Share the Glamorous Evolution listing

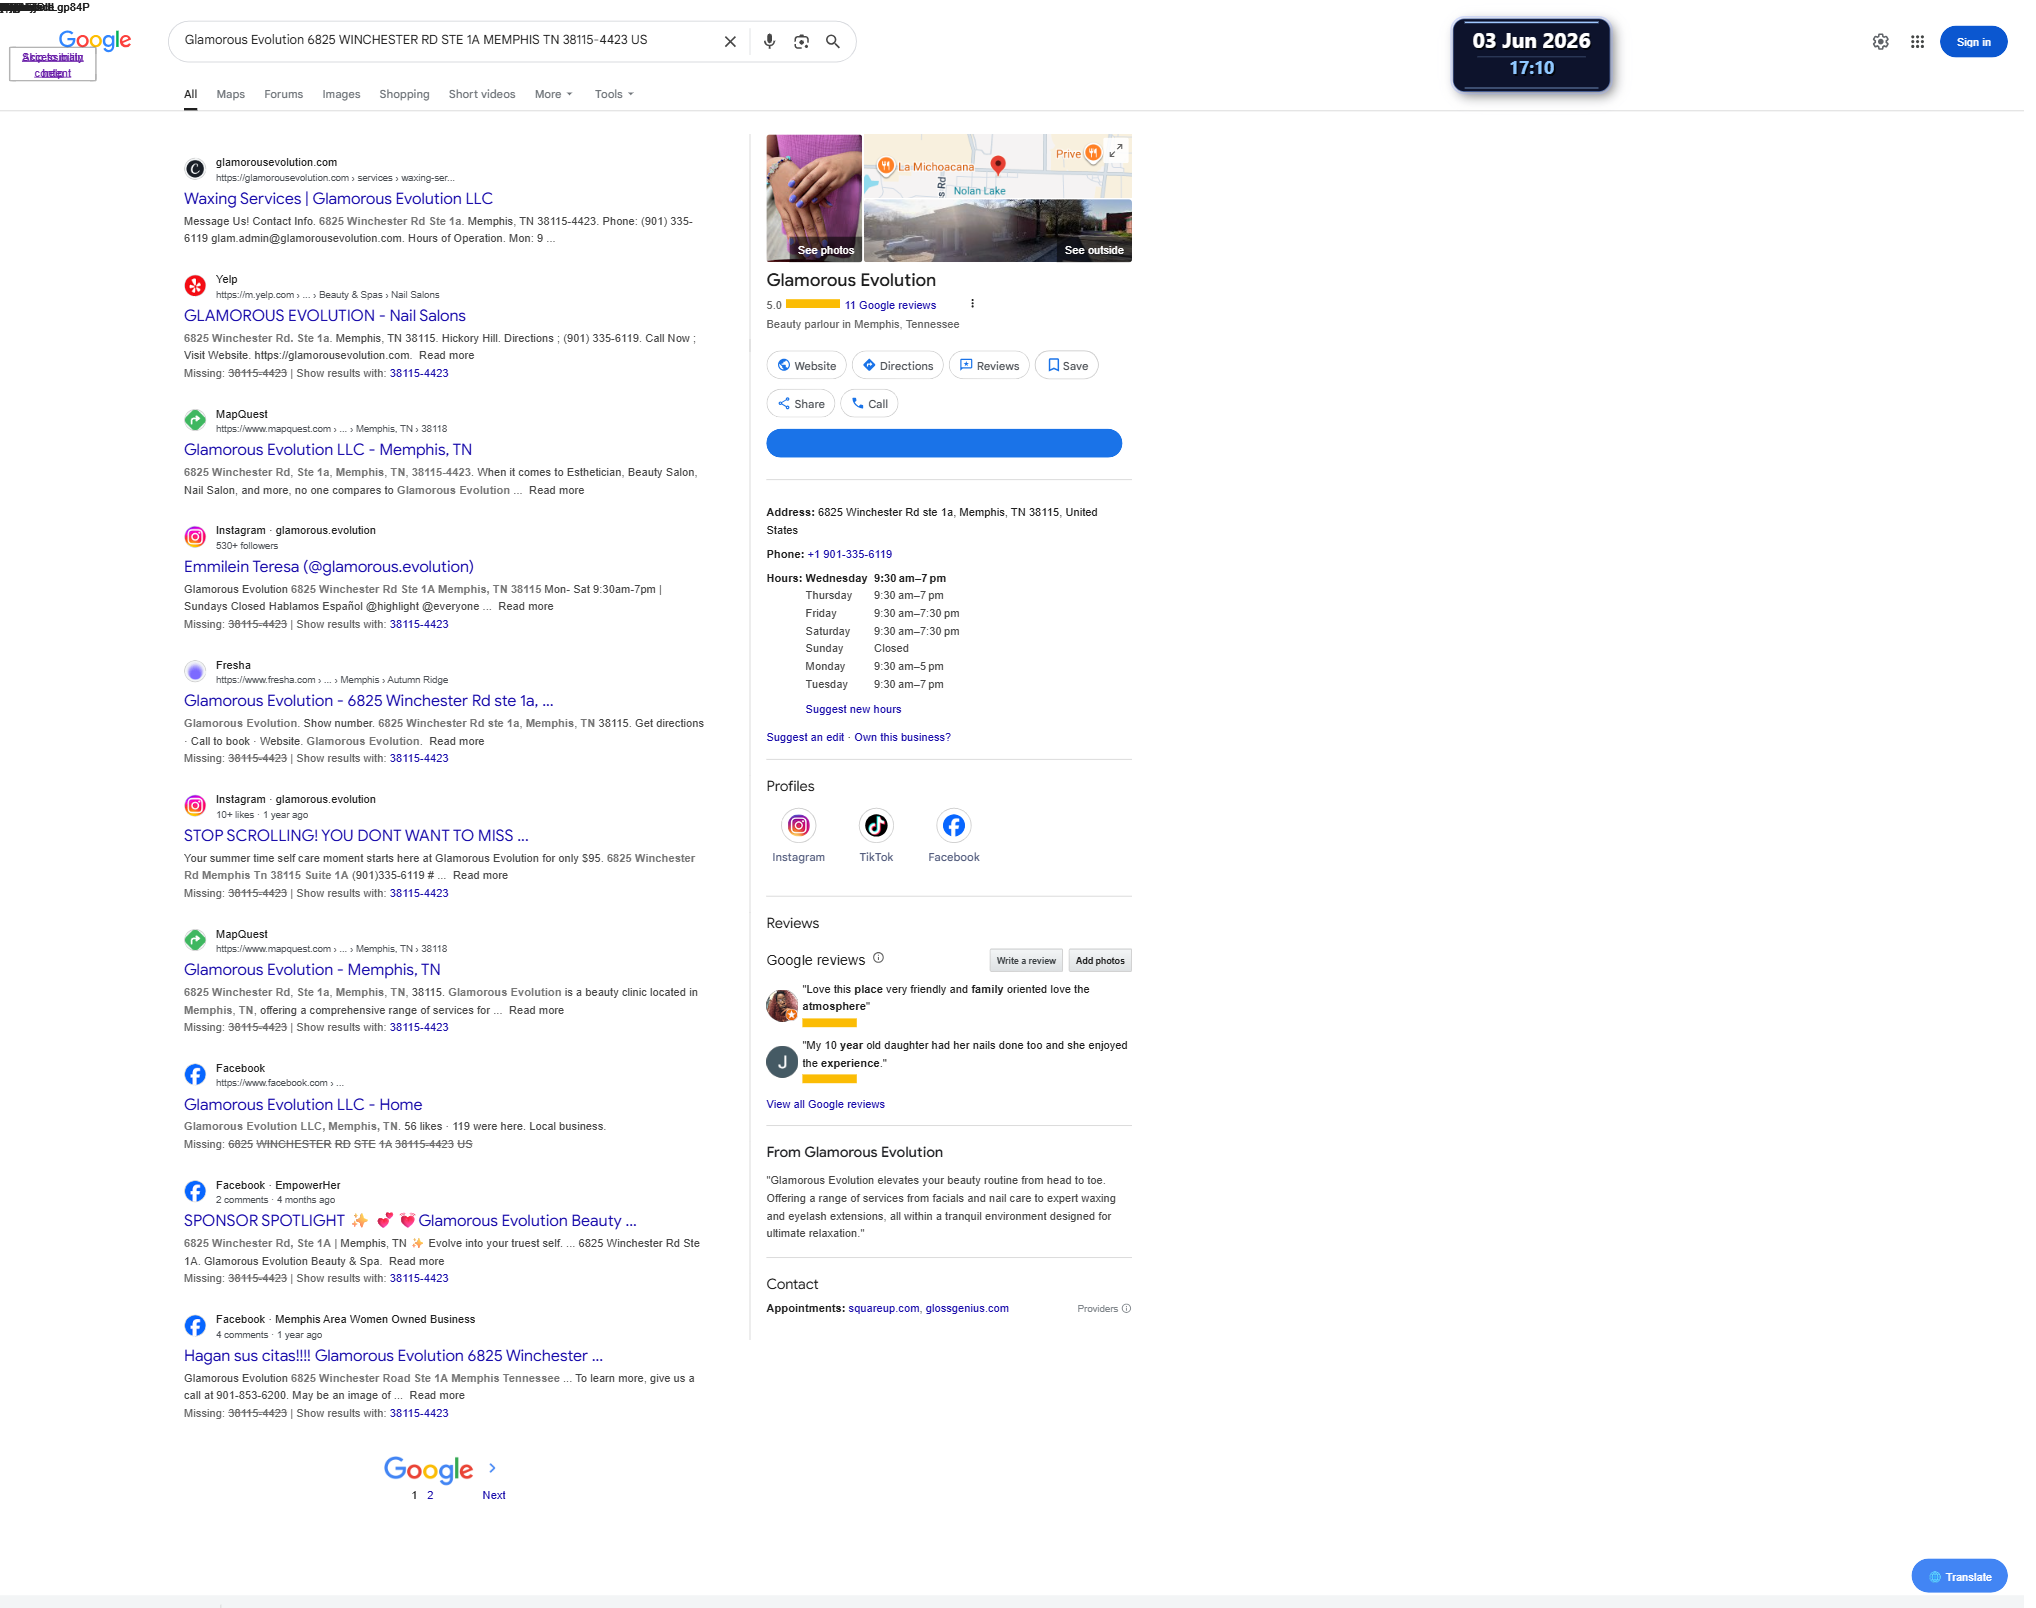(801, 404)
